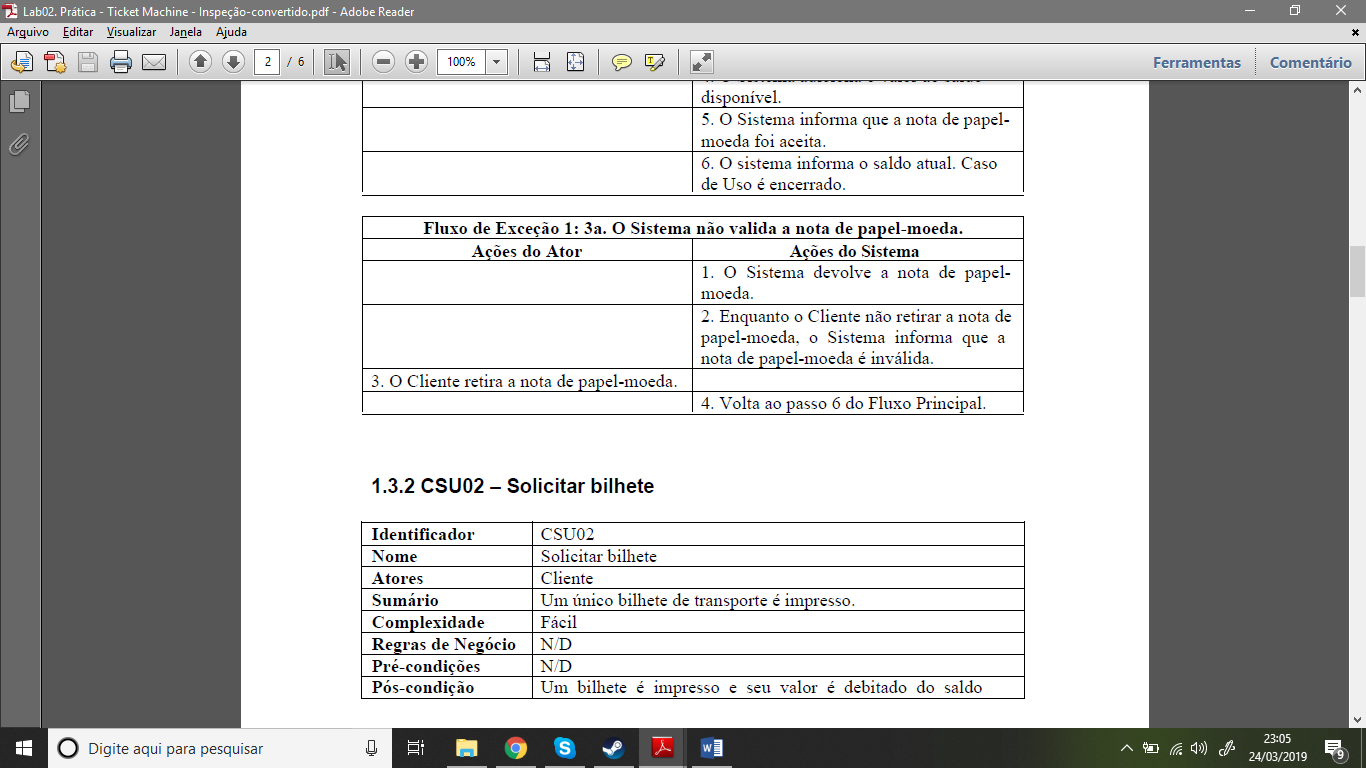Open Windows Start menu
Screen dimensions: 1366x768
coord(24,748)
